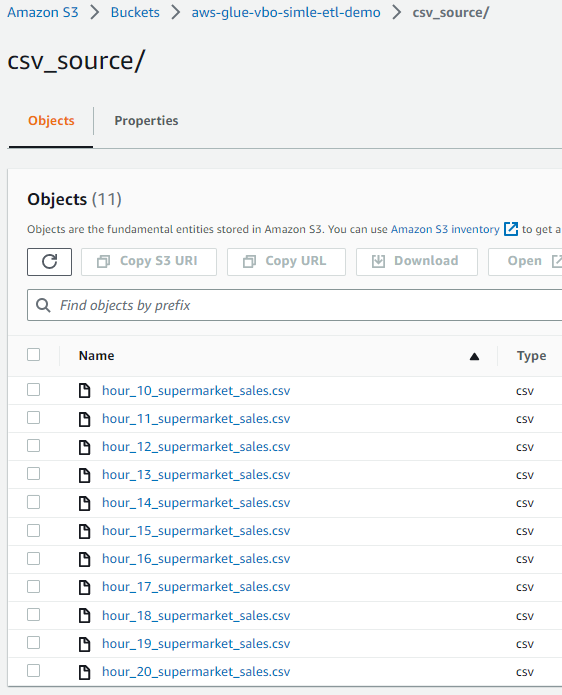
Task: Click the file icon beside hour_19_supermarket_sales.csv
Action: tap(84, 644)
